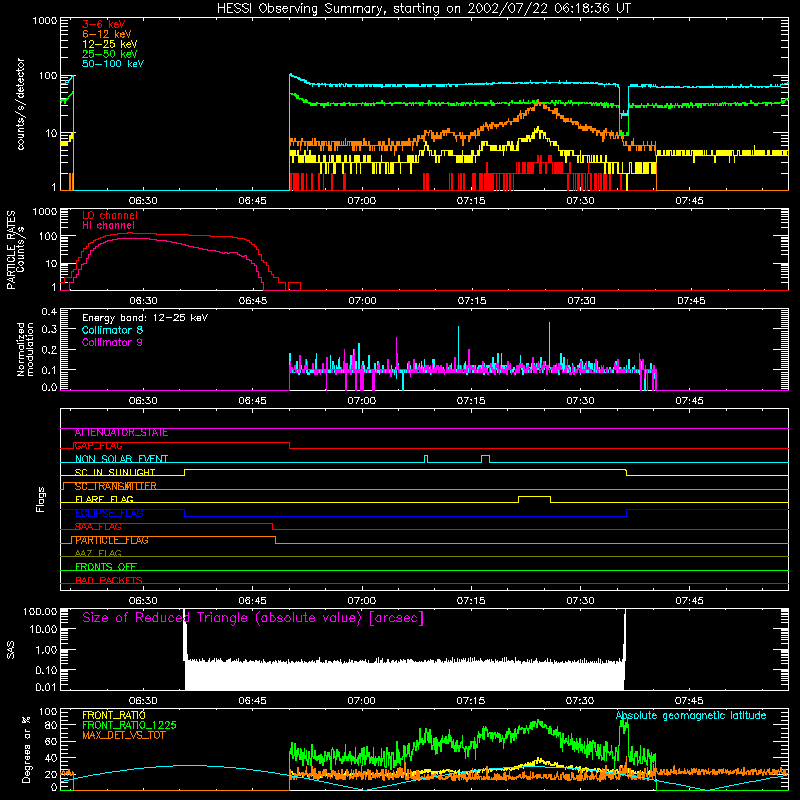Click the SC_TRANSMITTER flag label
Screen dimensions: 800x800
point(115,486)
